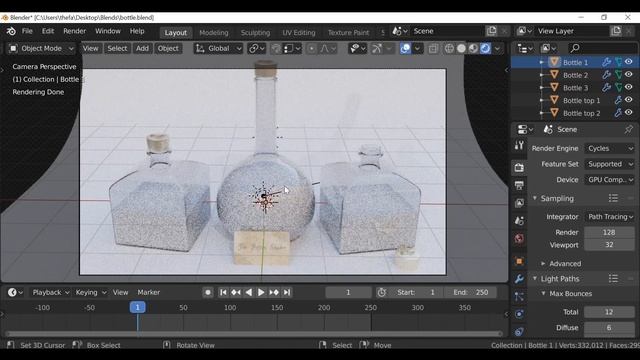The height and width of the screenshot is (360, 640).
Task: Switch to the Modeling workspace tab
Action: [x=214, y=32]
